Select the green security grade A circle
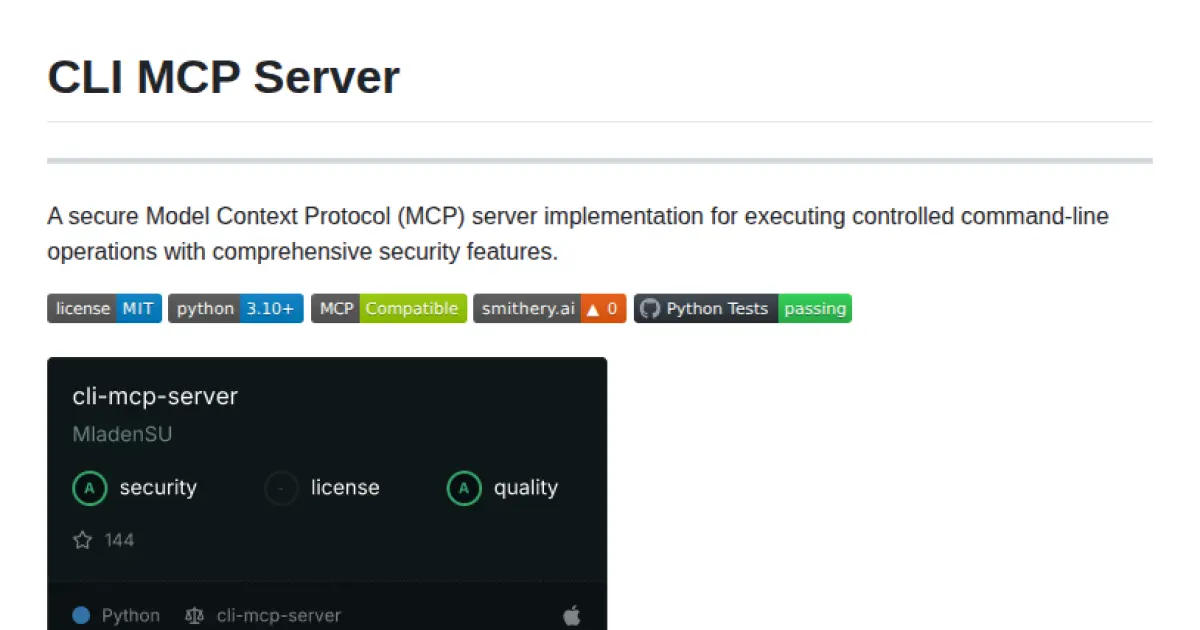This screenshot has width=1200, height=630. [x=89, y=488]
